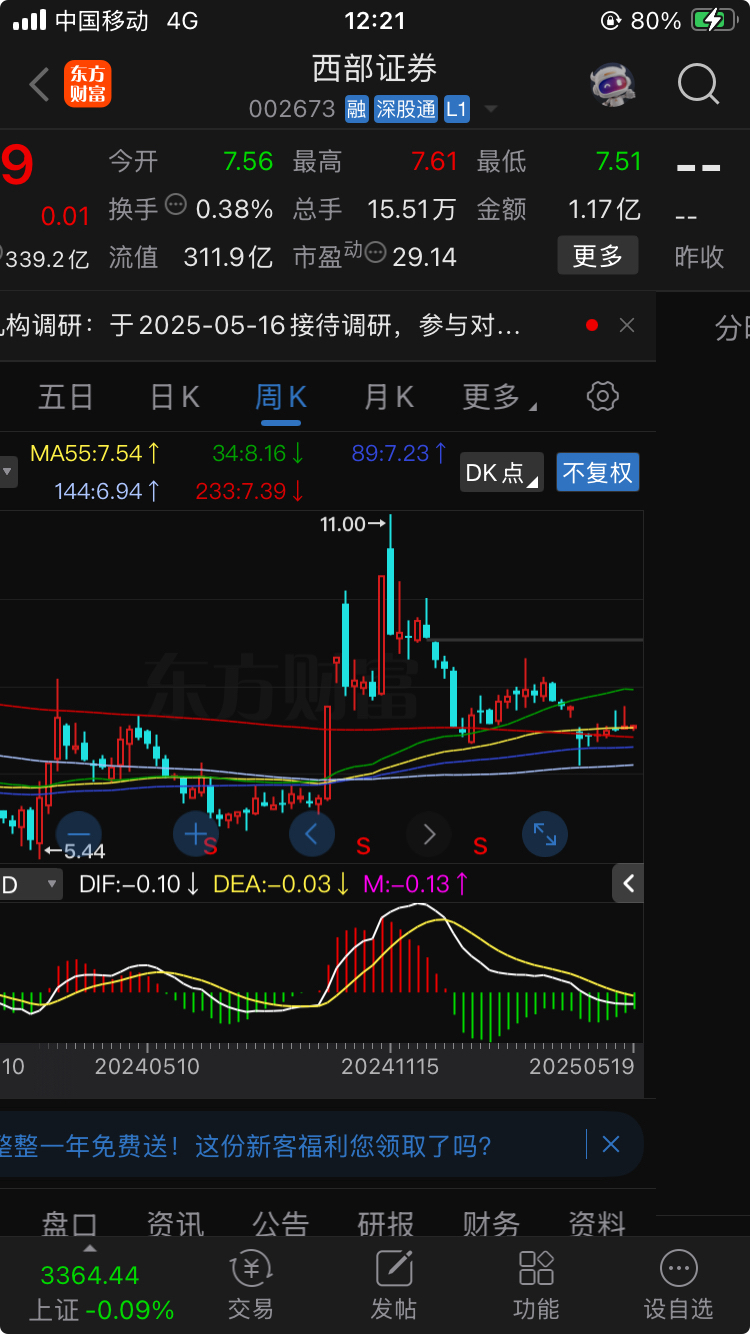Move chart left with the arrow button
Image resolution: width=750 pixels, height=1334 pixels.
click(x=312, y=833)
